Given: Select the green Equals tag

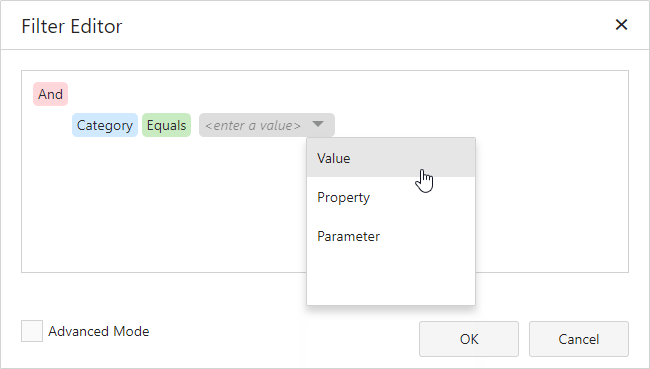Looking at the screenshot, I should pyautogui.click(x=166, y=125).
